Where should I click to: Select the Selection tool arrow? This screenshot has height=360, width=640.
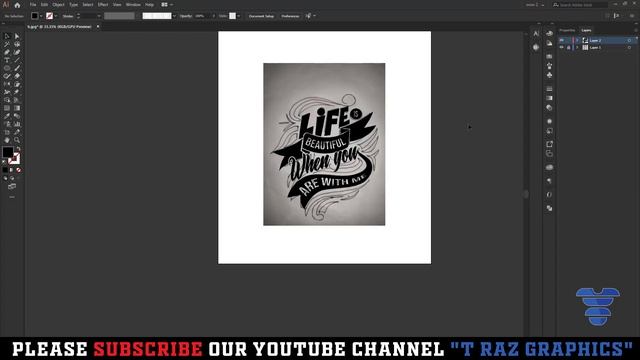(7, 36)
